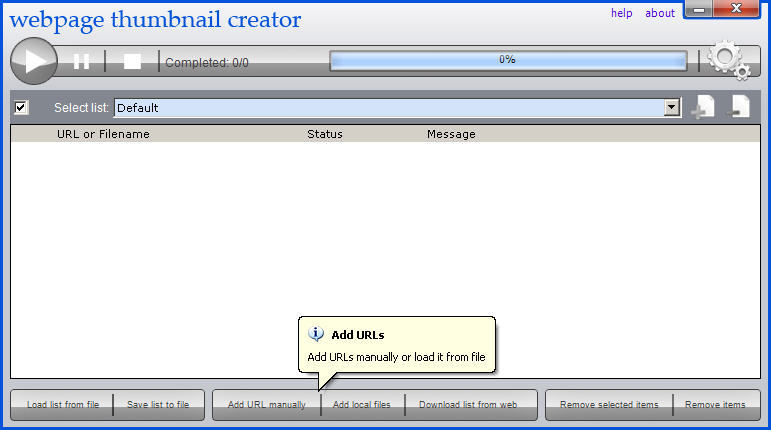Sort by URL or Filename column header
771x430 pixels.
[103, 134]
